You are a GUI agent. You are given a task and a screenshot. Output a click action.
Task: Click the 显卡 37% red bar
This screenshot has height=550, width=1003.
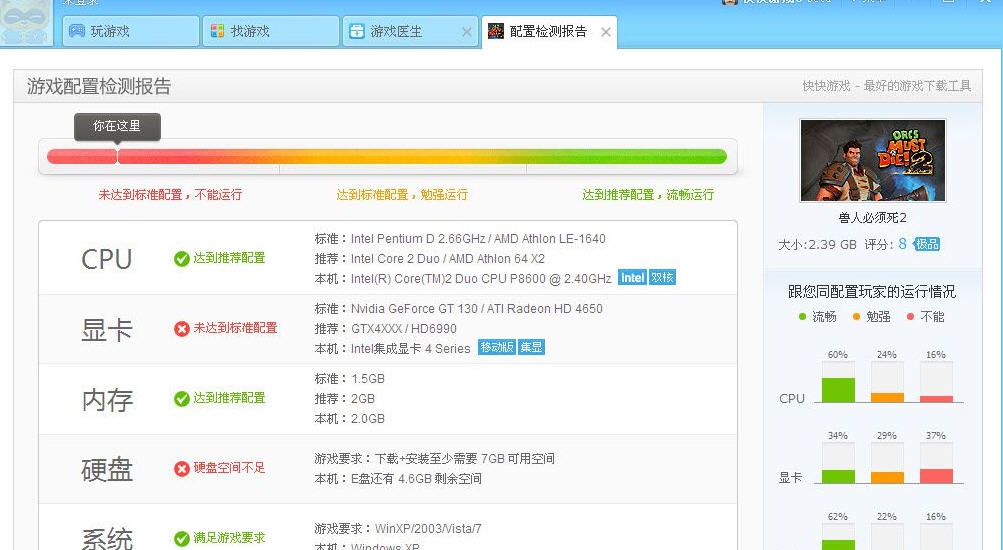(x=936, y=476)
